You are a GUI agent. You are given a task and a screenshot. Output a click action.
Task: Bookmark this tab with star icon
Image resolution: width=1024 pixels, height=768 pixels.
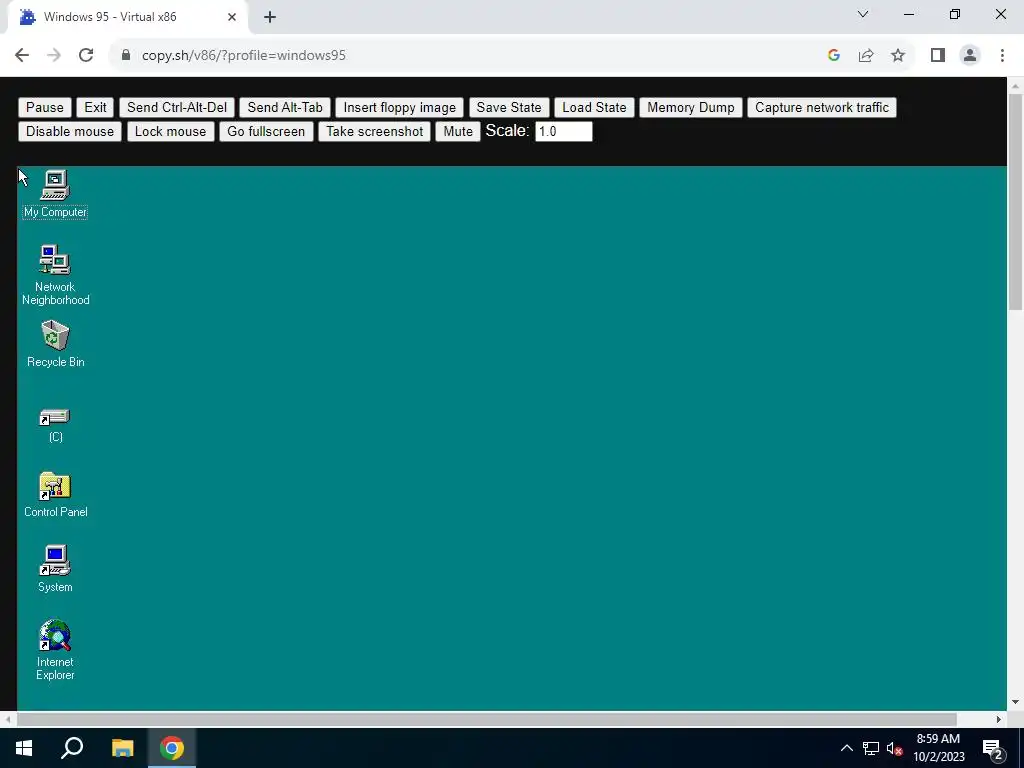[898, 55]
